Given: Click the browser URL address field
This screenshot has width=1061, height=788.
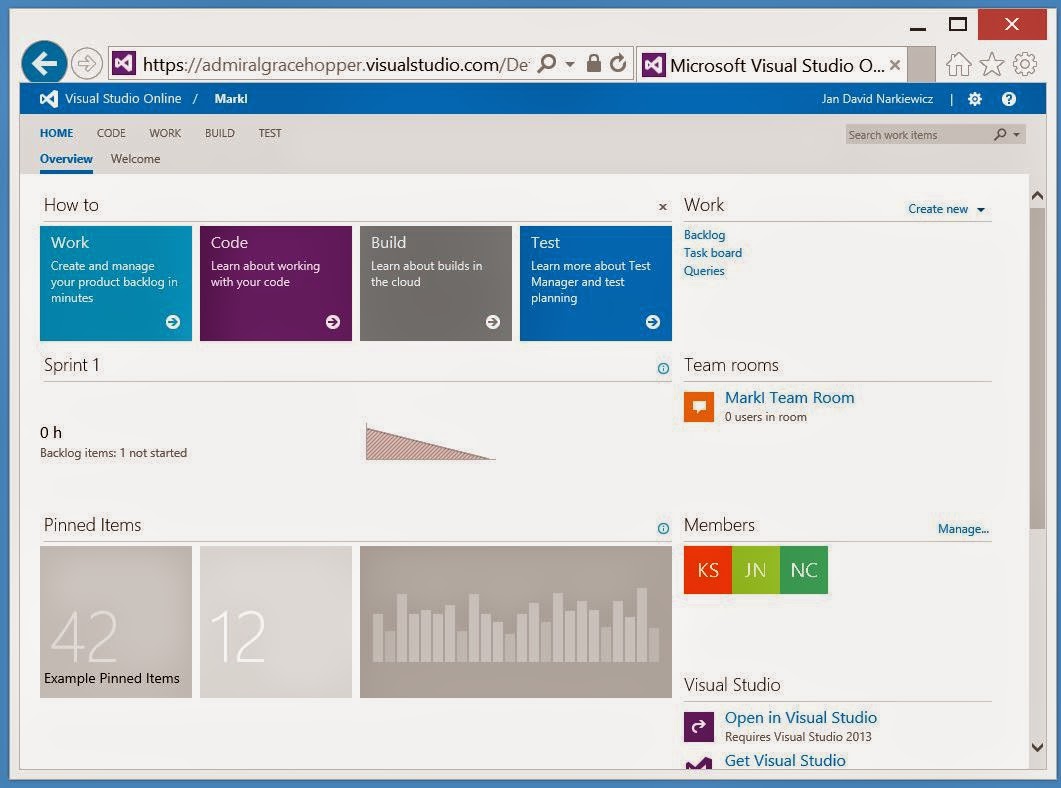Looking at the screenshot, I should pyautogui.click(x=336, y=64).
